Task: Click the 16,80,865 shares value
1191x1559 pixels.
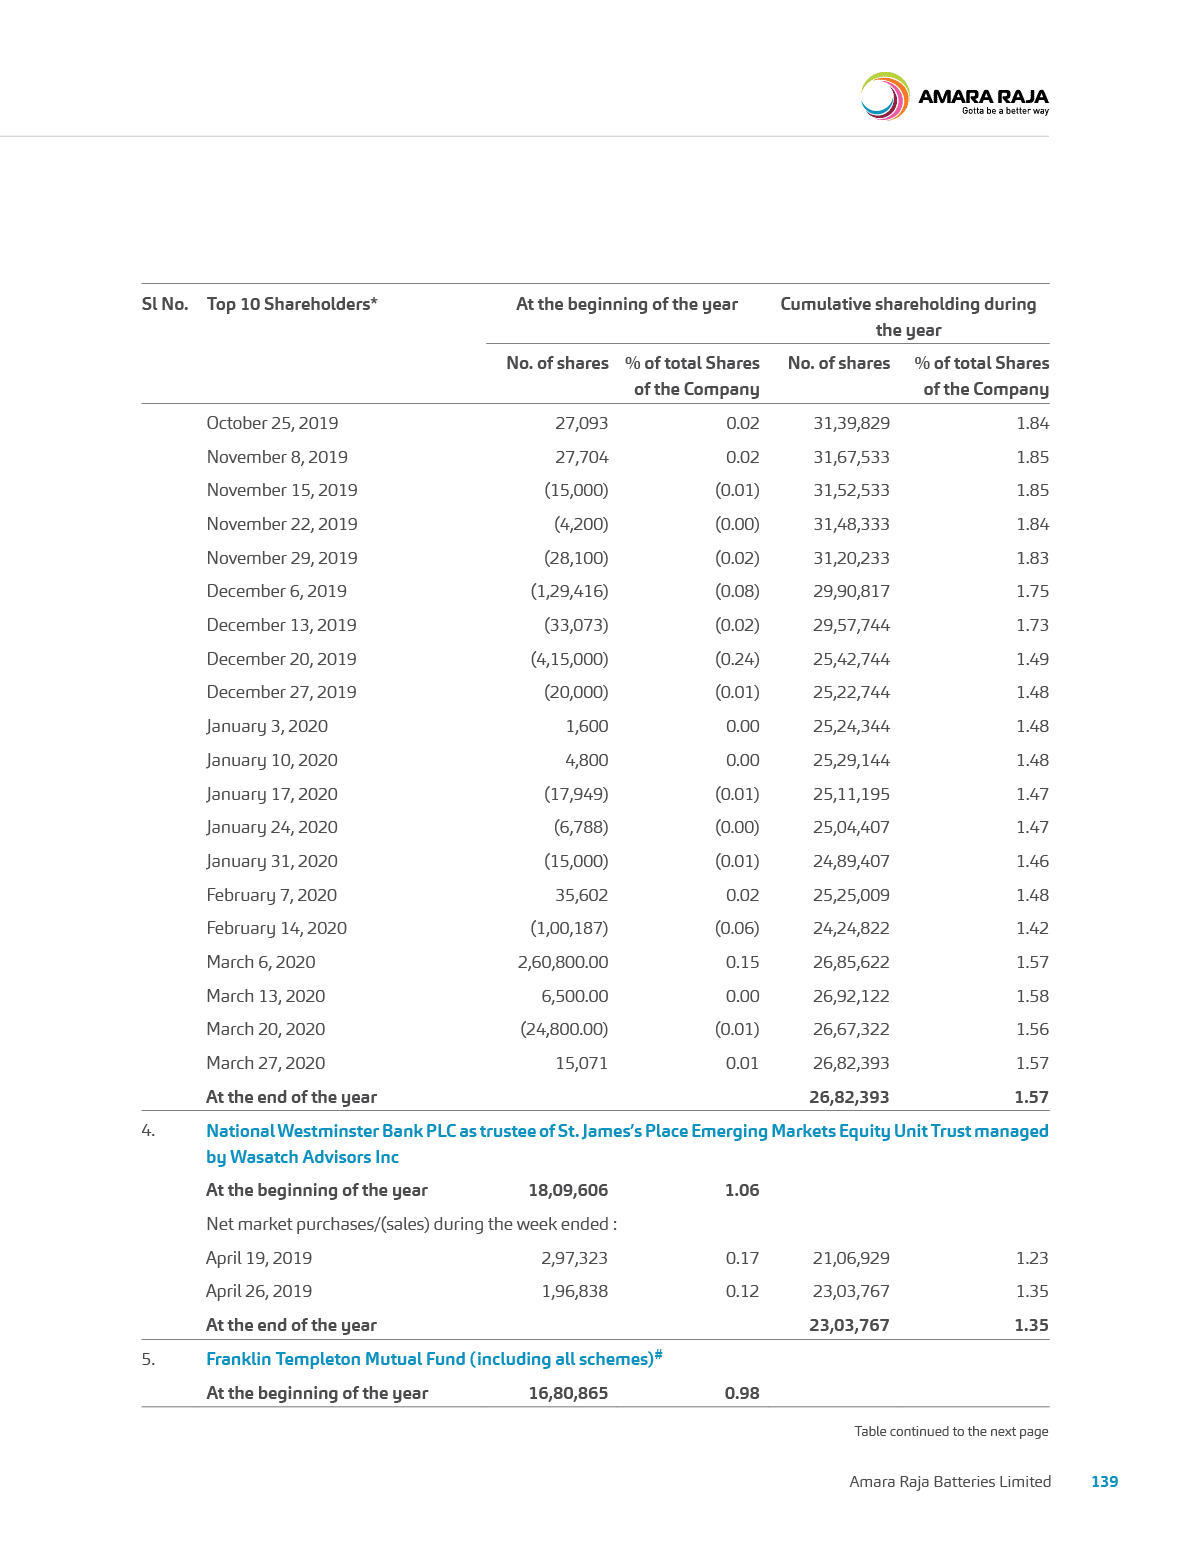Action: point(567,1393)
